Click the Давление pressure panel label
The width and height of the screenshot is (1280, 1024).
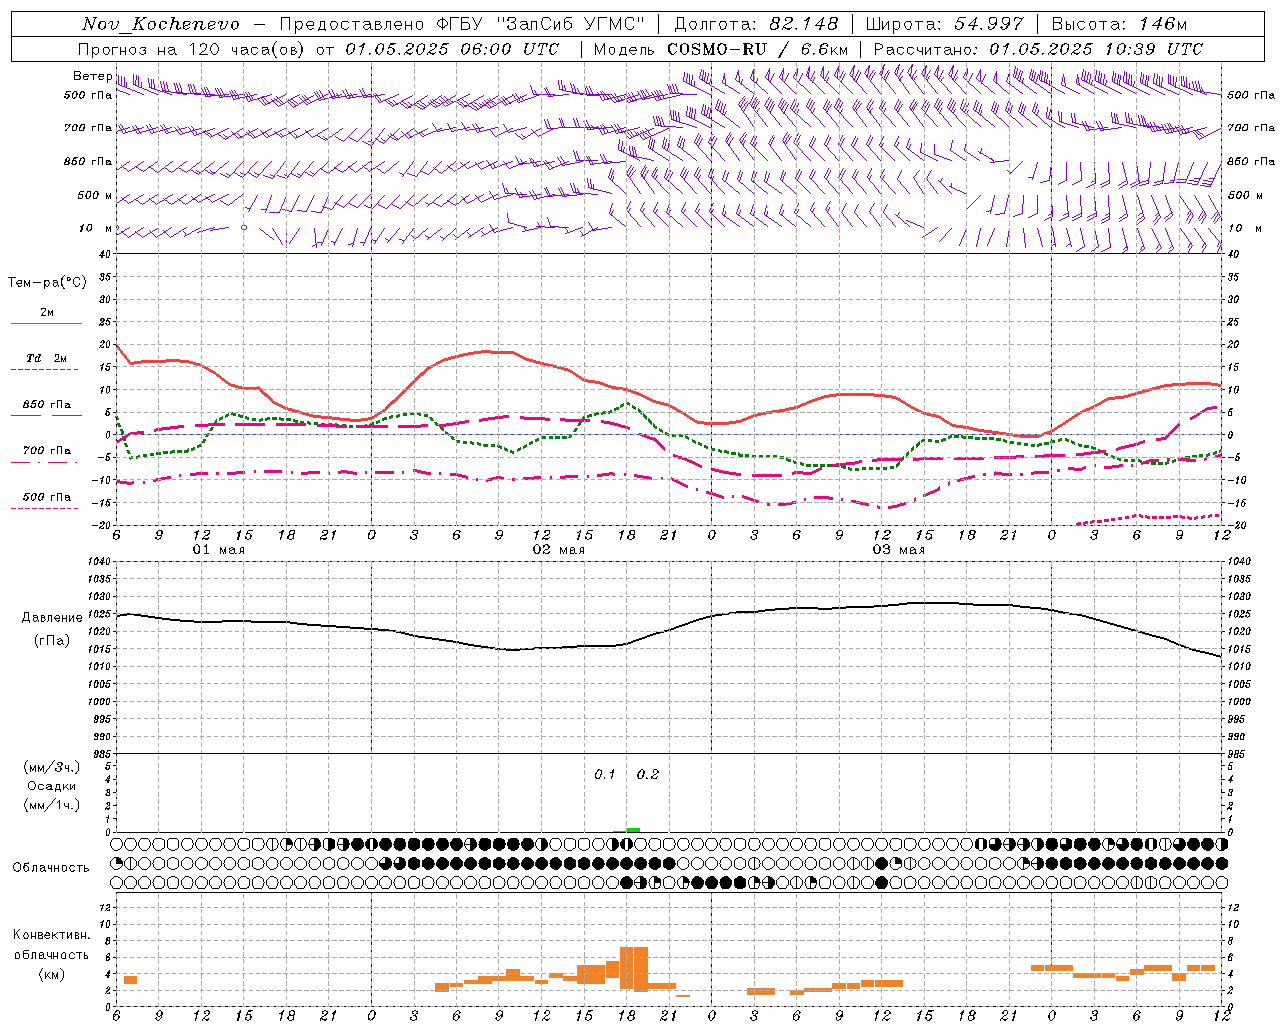pyautogui.click(x=52, y=618)
